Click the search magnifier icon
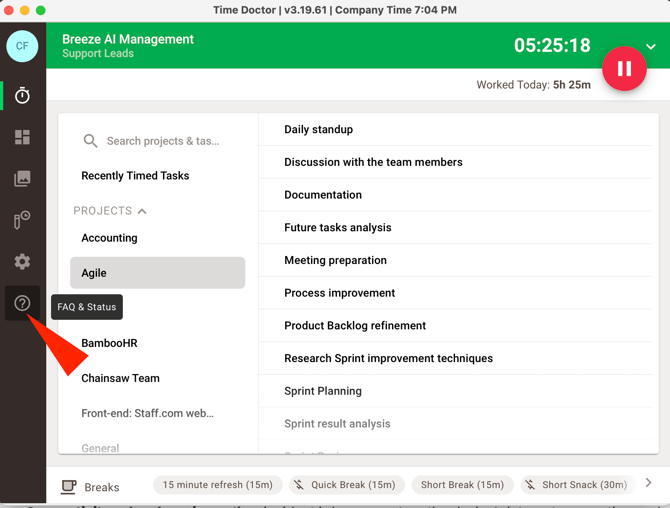 tap(90, 141)
